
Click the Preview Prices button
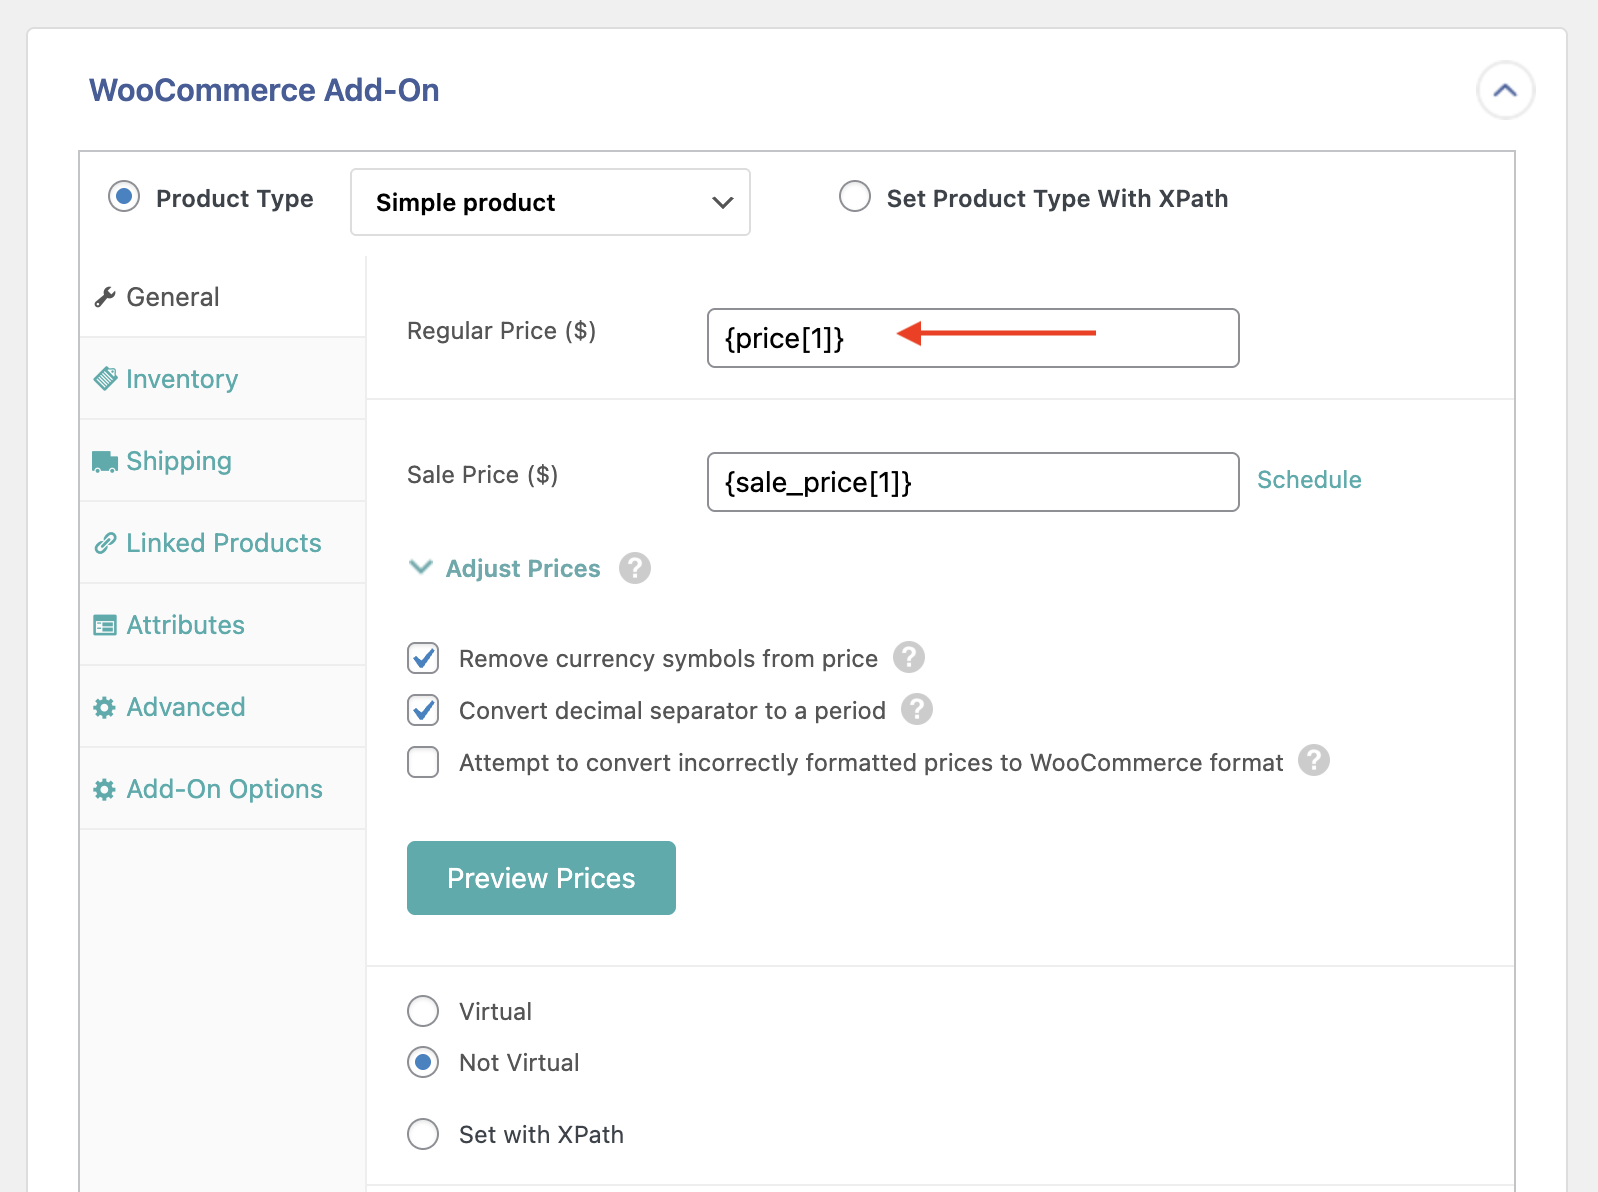541,878
